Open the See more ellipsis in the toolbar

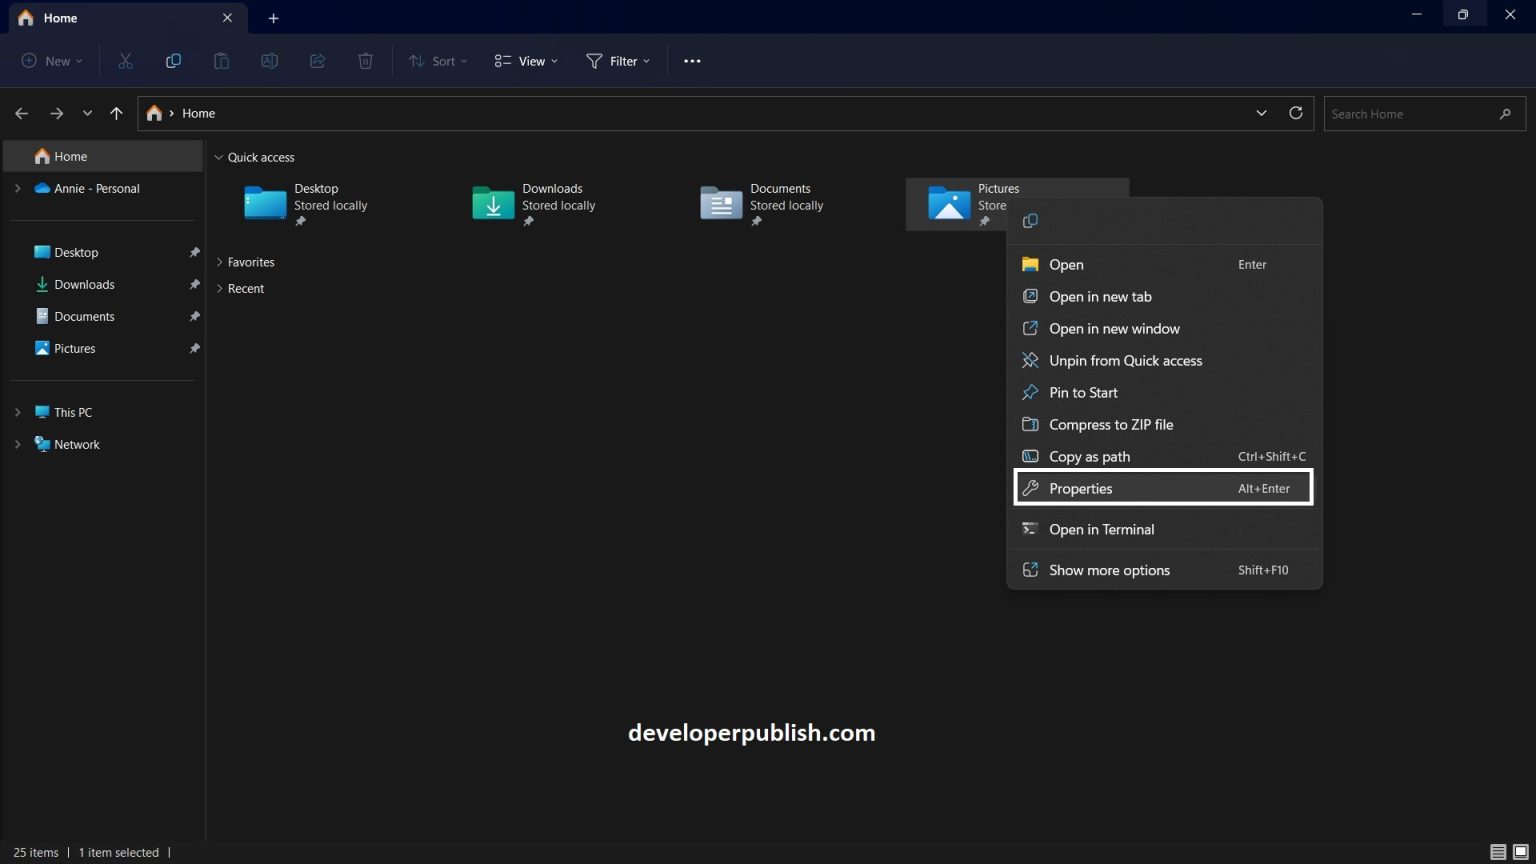point(692,61)
